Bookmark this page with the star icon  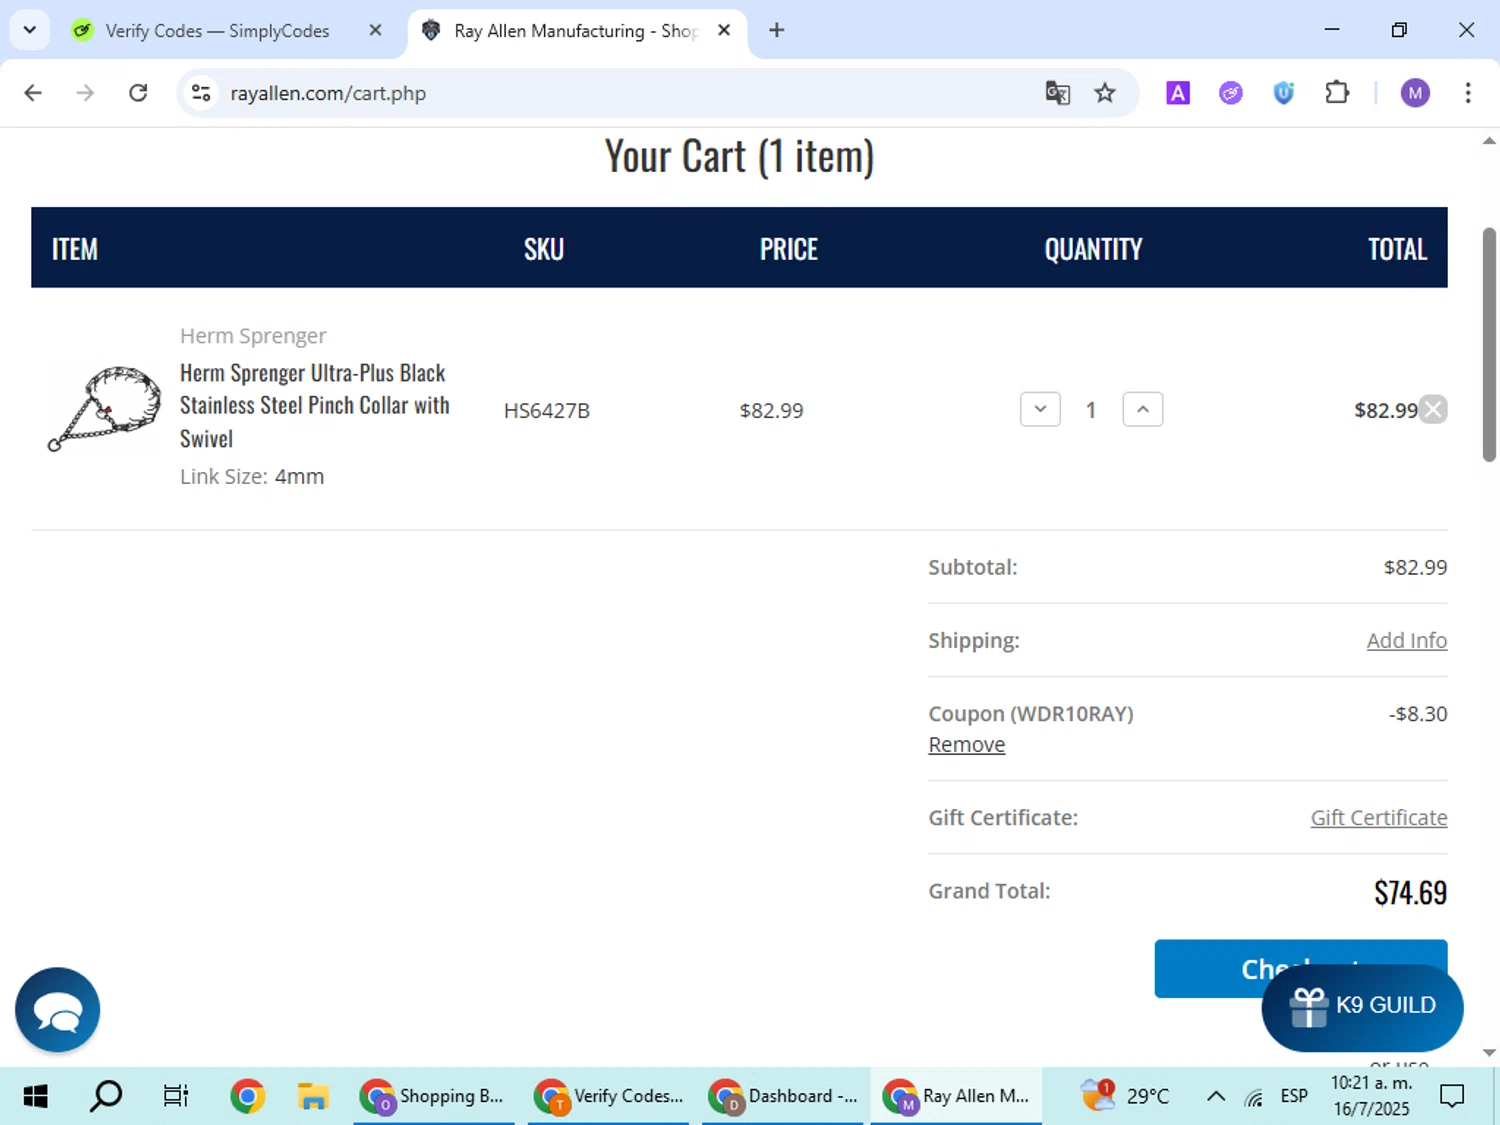(x=1105, y=93)
